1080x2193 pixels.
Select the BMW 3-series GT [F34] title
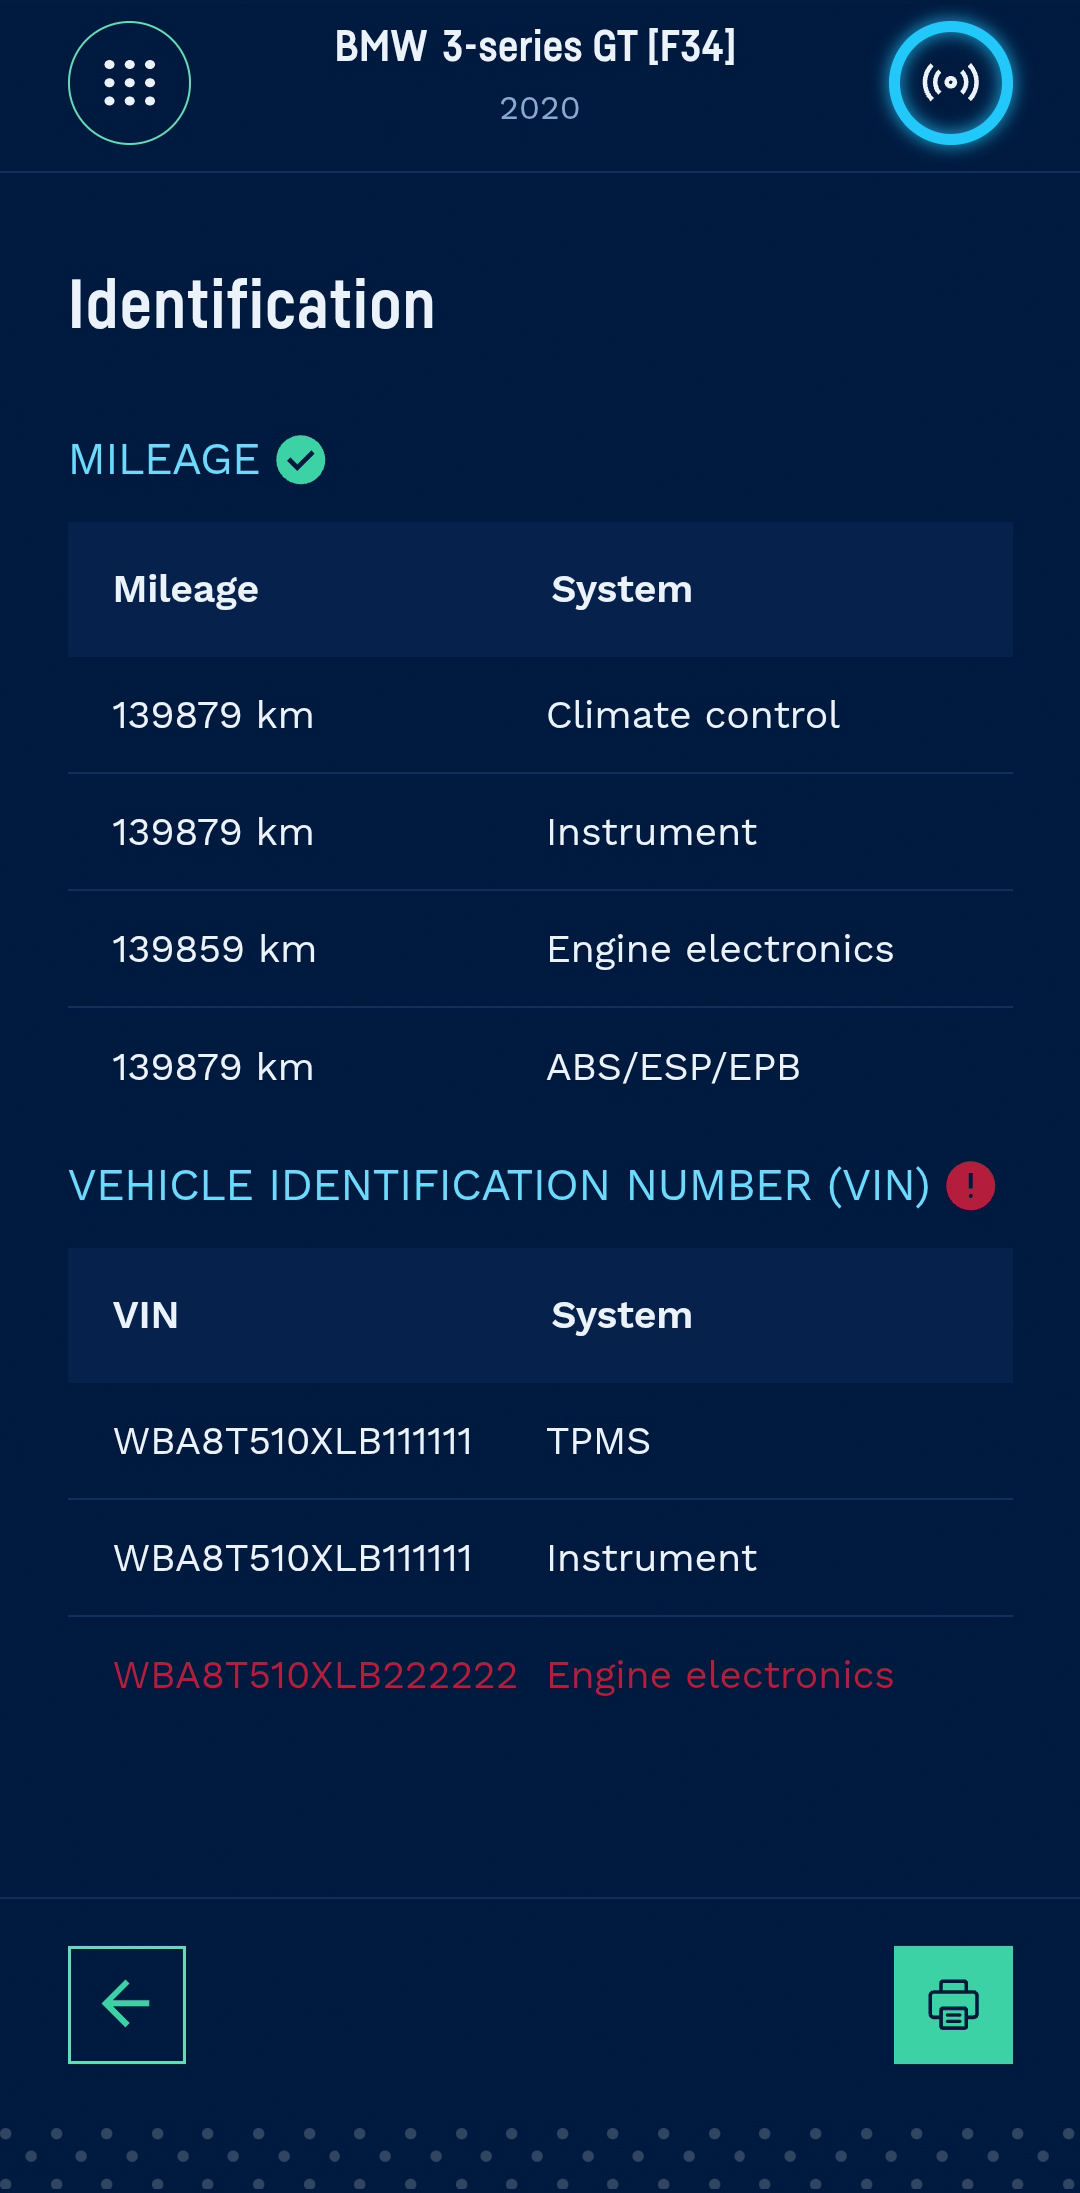click(536, 47)
